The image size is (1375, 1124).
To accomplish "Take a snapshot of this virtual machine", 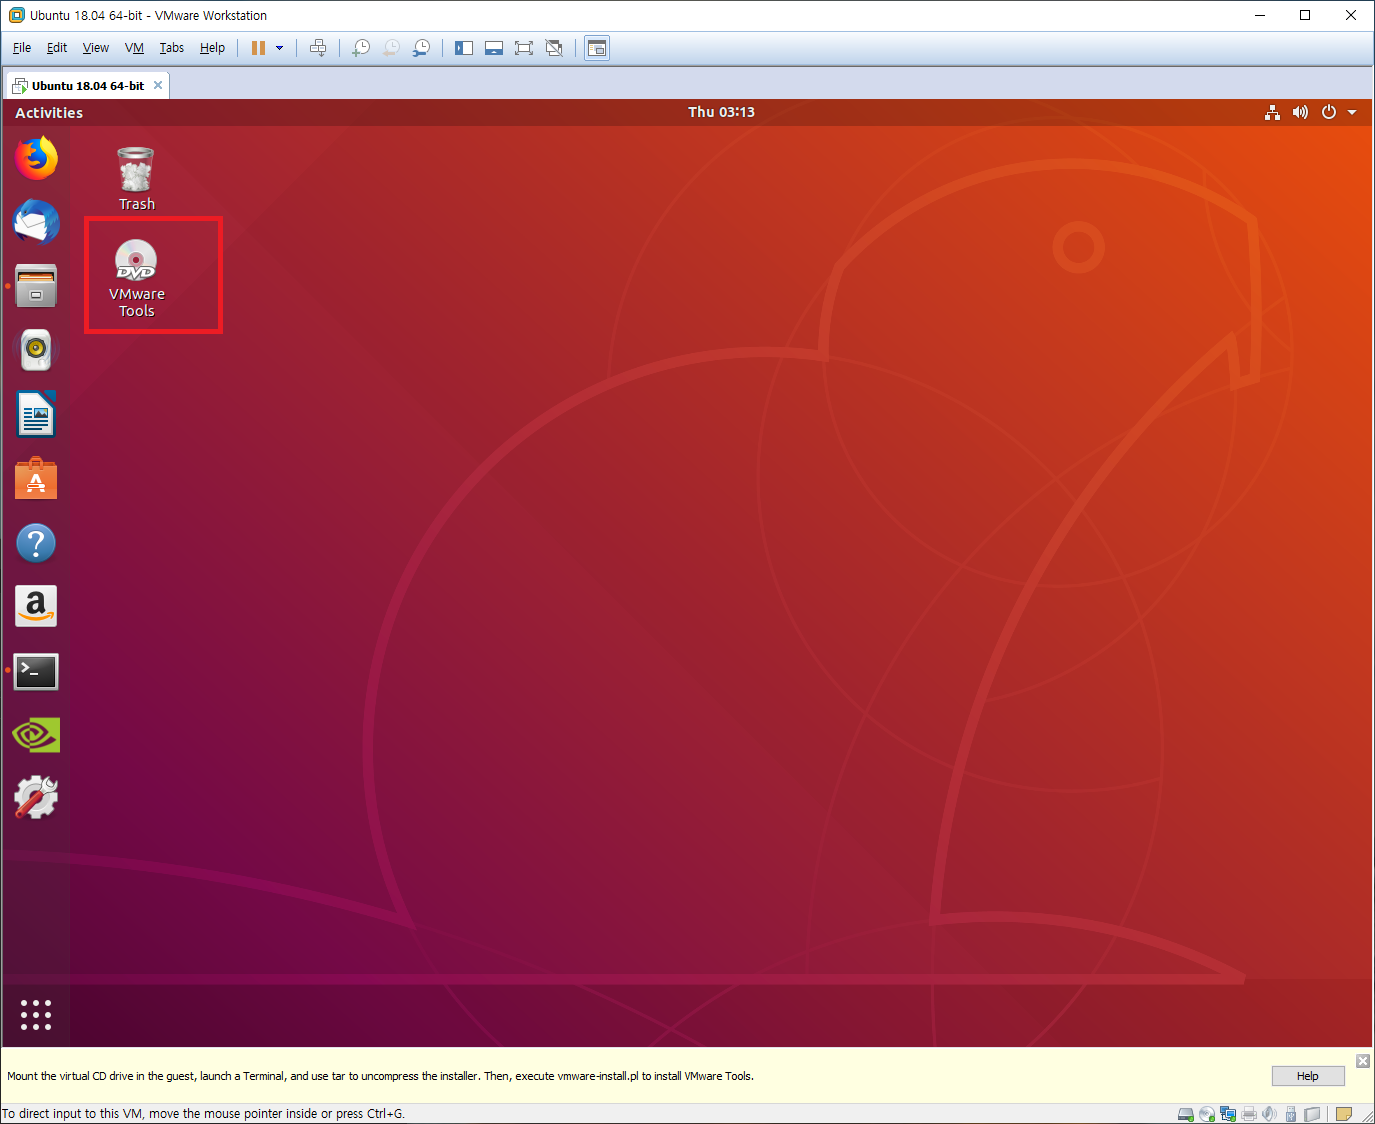I will 361,48.
